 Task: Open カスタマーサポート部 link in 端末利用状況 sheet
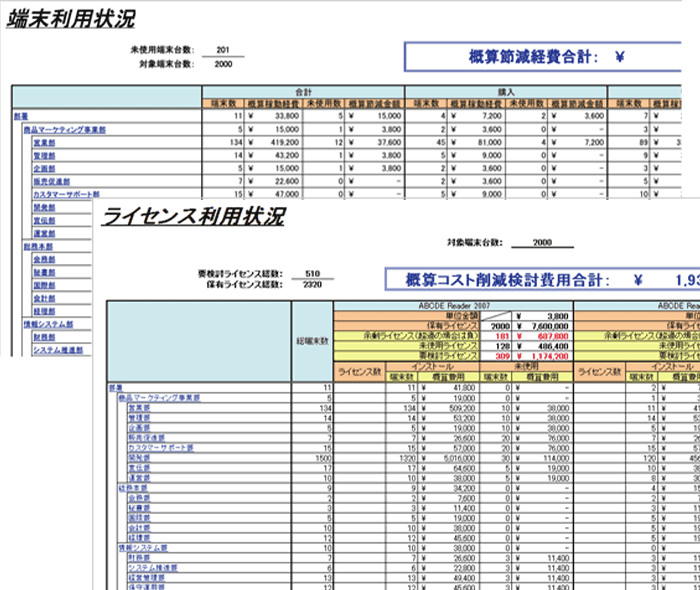coord(67,194)
